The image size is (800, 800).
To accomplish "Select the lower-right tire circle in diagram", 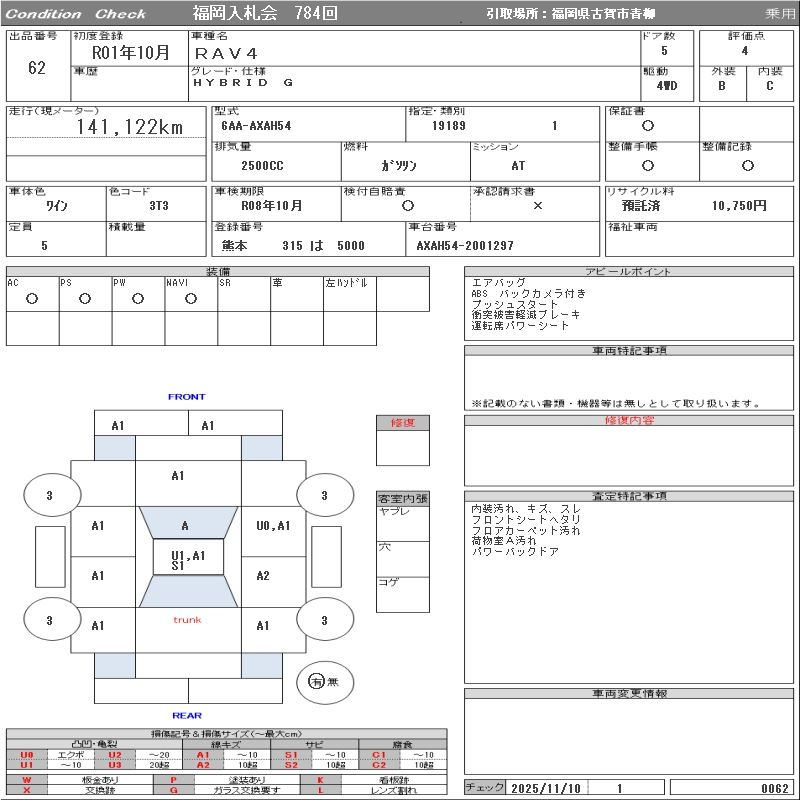I will click(324, 621).
